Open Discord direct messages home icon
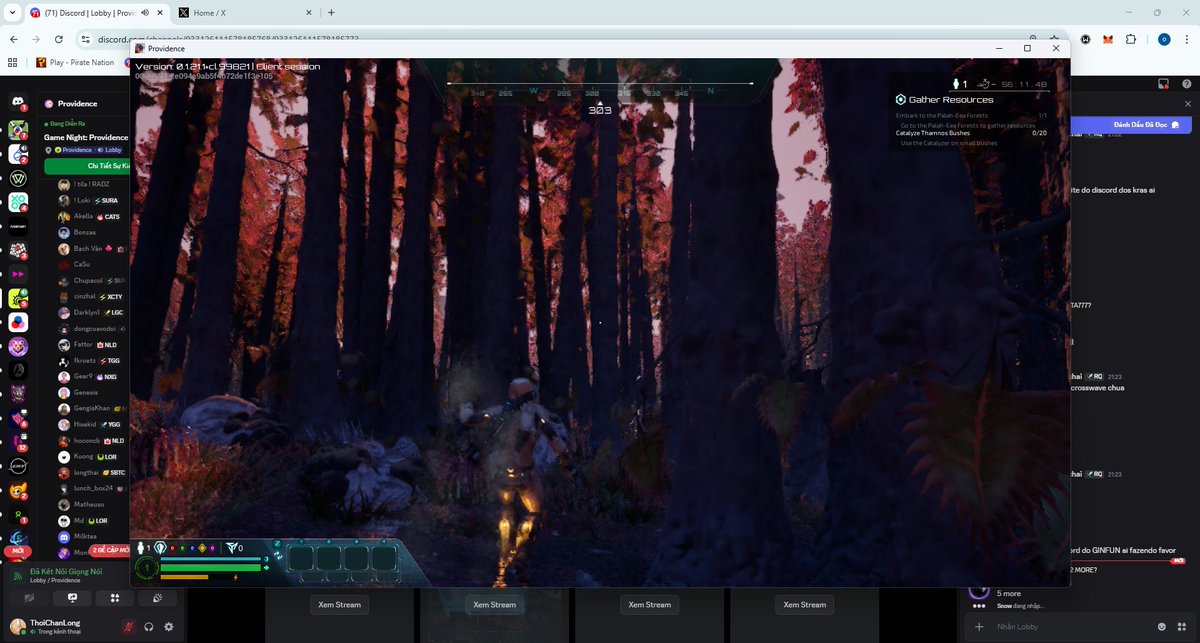Viewport: 1200px width, 643px height. [18, 104]
